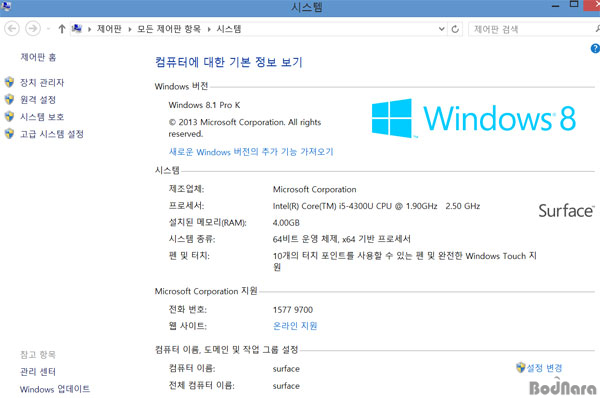Click the 2013 Microsoft Corporation copyright text
The height and width of the screenshot is (398, 600).
pyautogui.click(x=245, y=128)
